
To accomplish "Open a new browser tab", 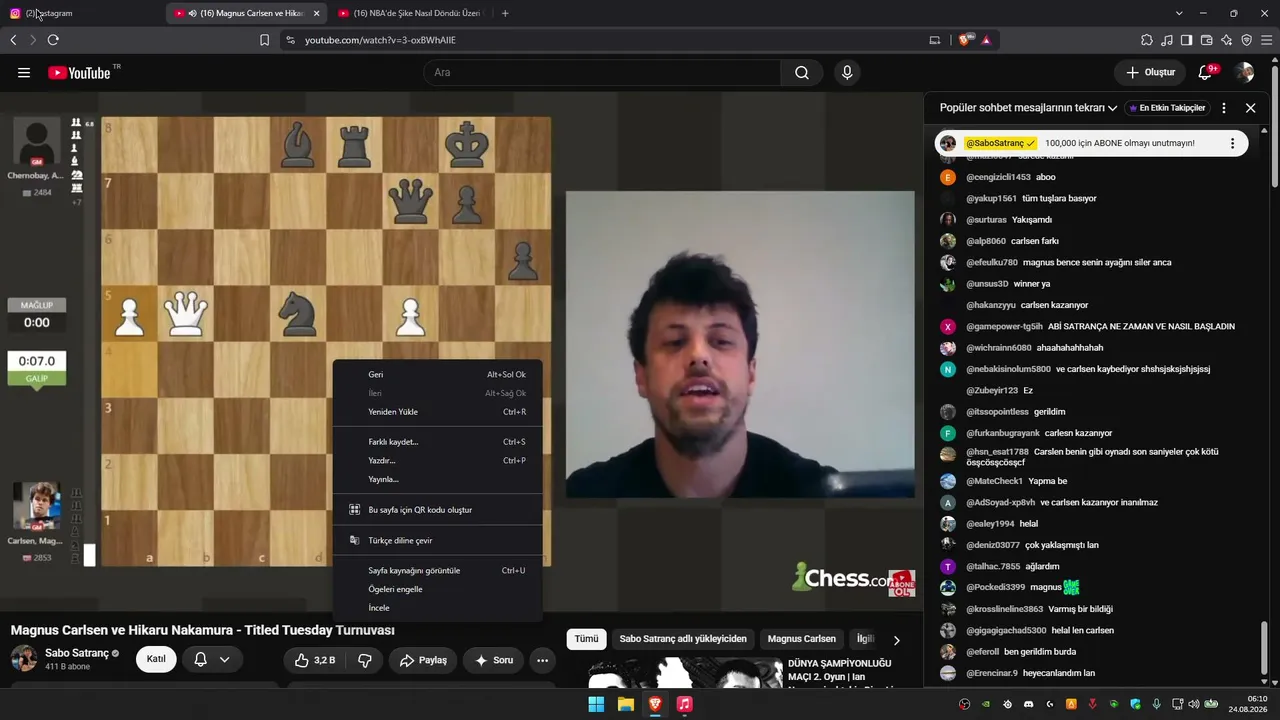I will (505, 13).
